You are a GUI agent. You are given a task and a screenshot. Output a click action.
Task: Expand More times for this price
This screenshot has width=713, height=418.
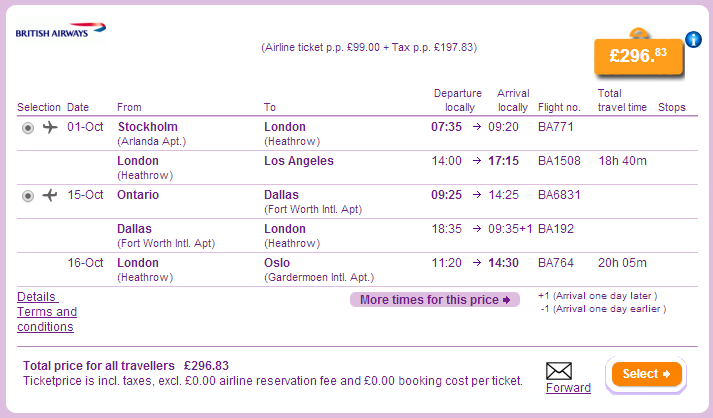coord(435,300)
